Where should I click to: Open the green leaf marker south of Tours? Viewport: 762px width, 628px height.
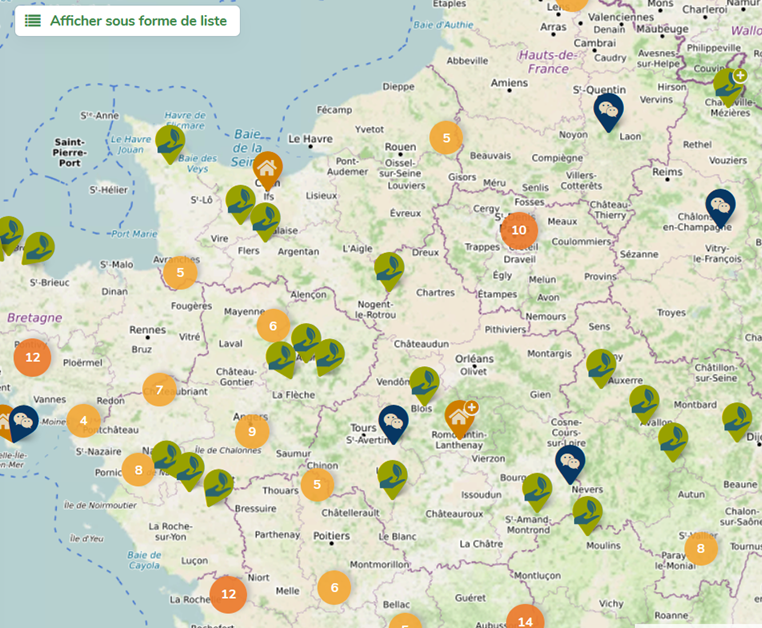tap(393, 478)
